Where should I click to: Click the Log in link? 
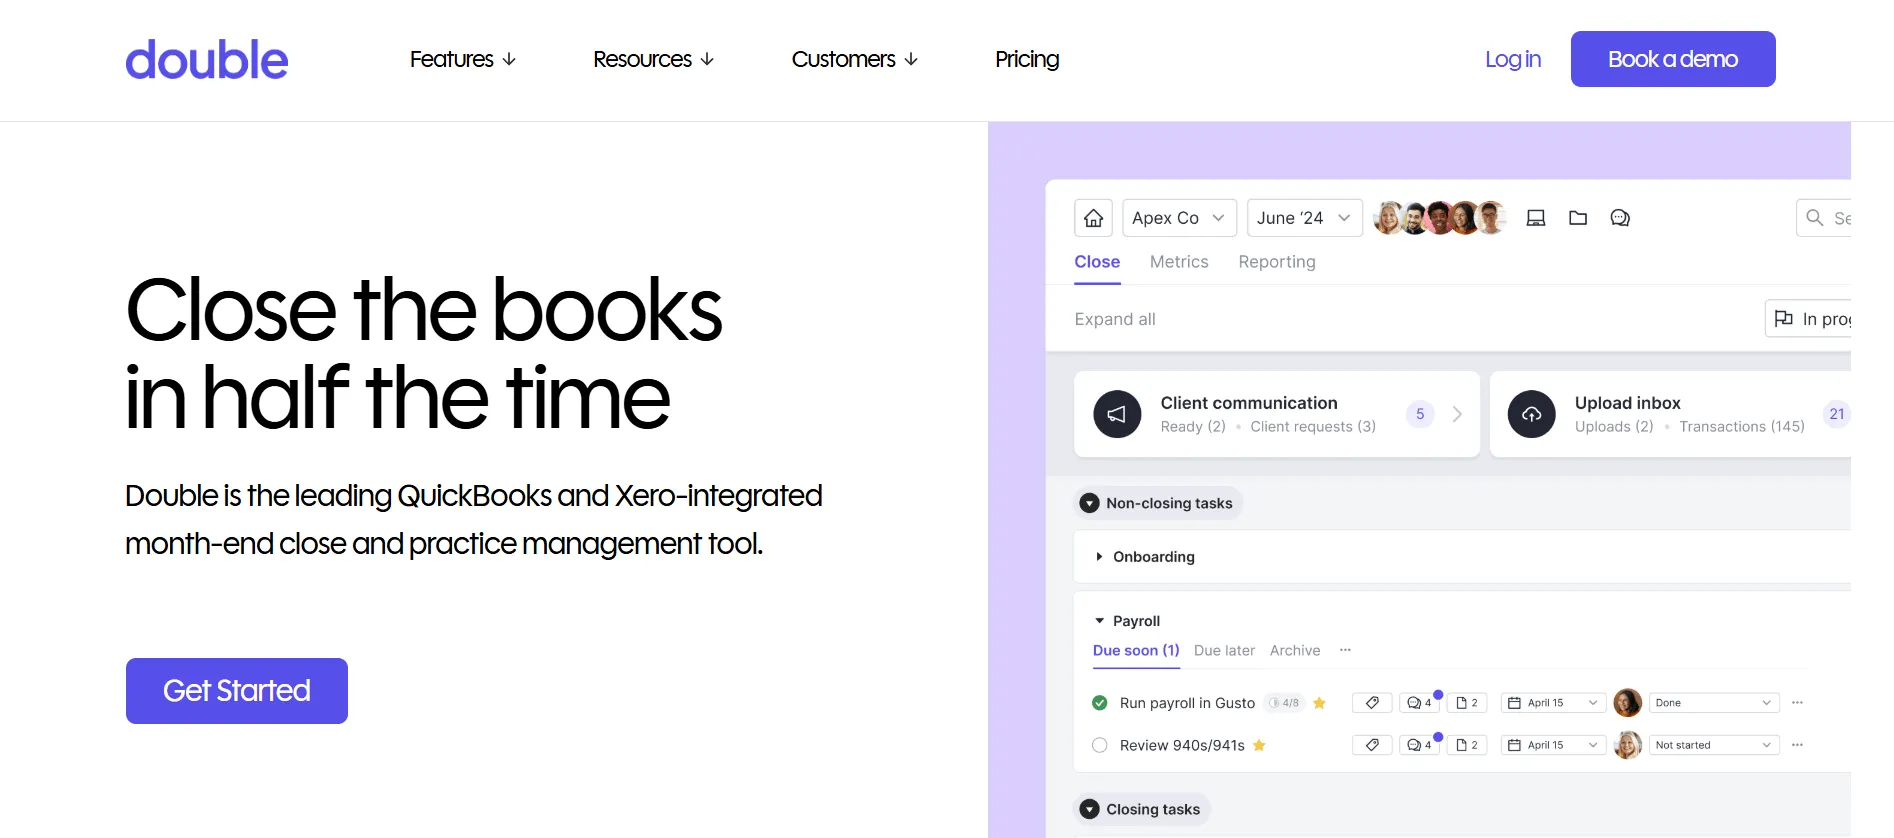[1513, 60]
